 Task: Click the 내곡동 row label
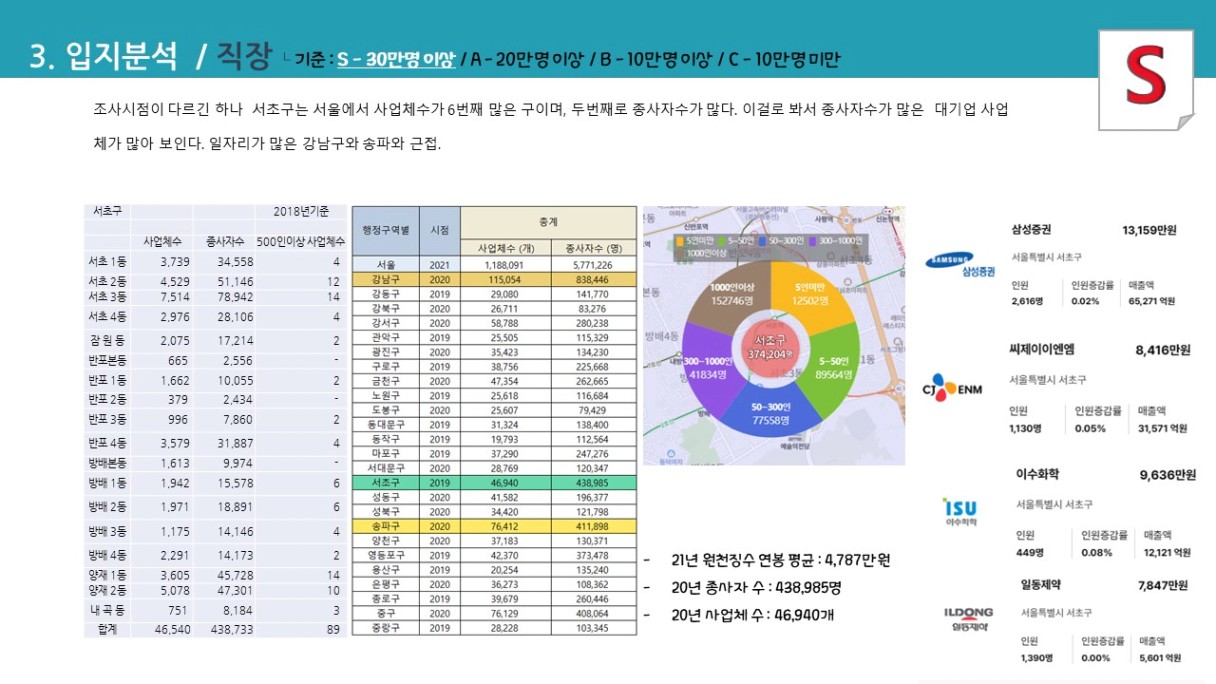(x=107, y=609)
